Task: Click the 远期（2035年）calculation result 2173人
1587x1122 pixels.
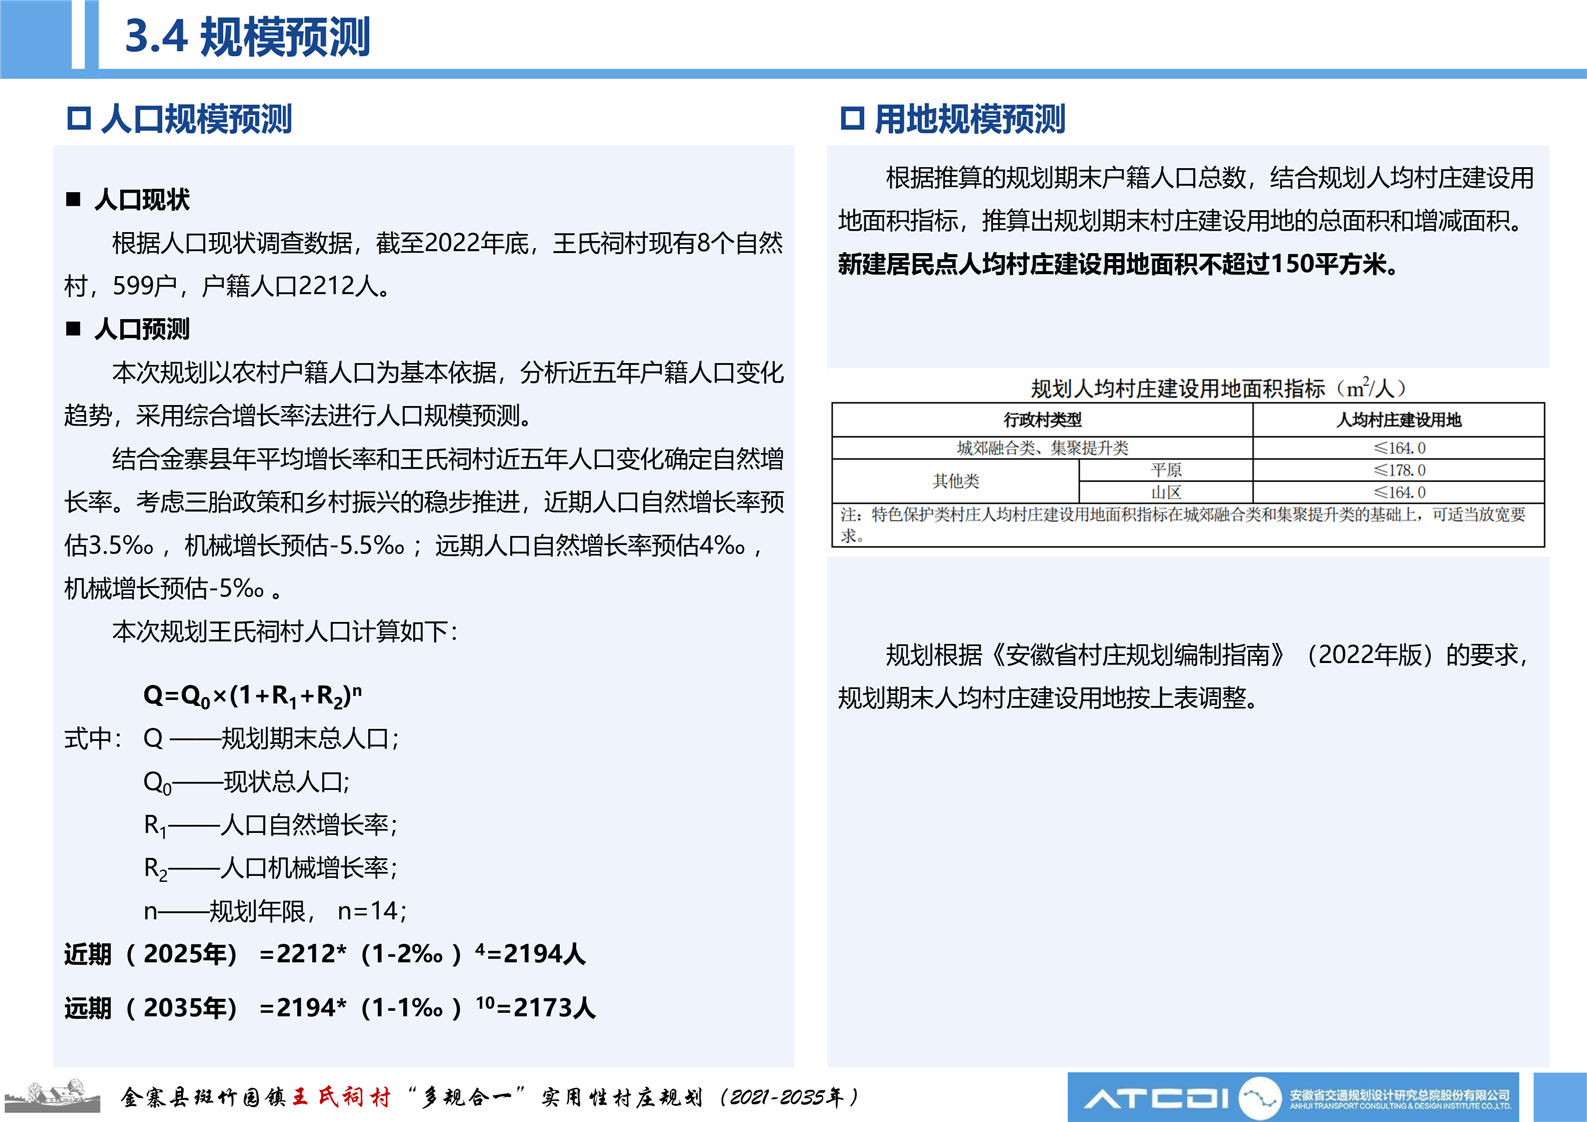Action: pyautogui.click(x=554, y=1007)
